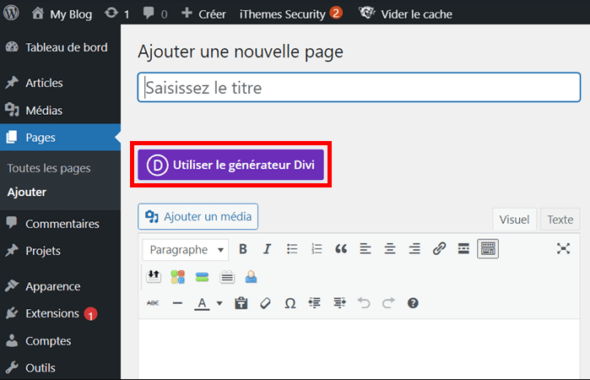Align text left

365,249
